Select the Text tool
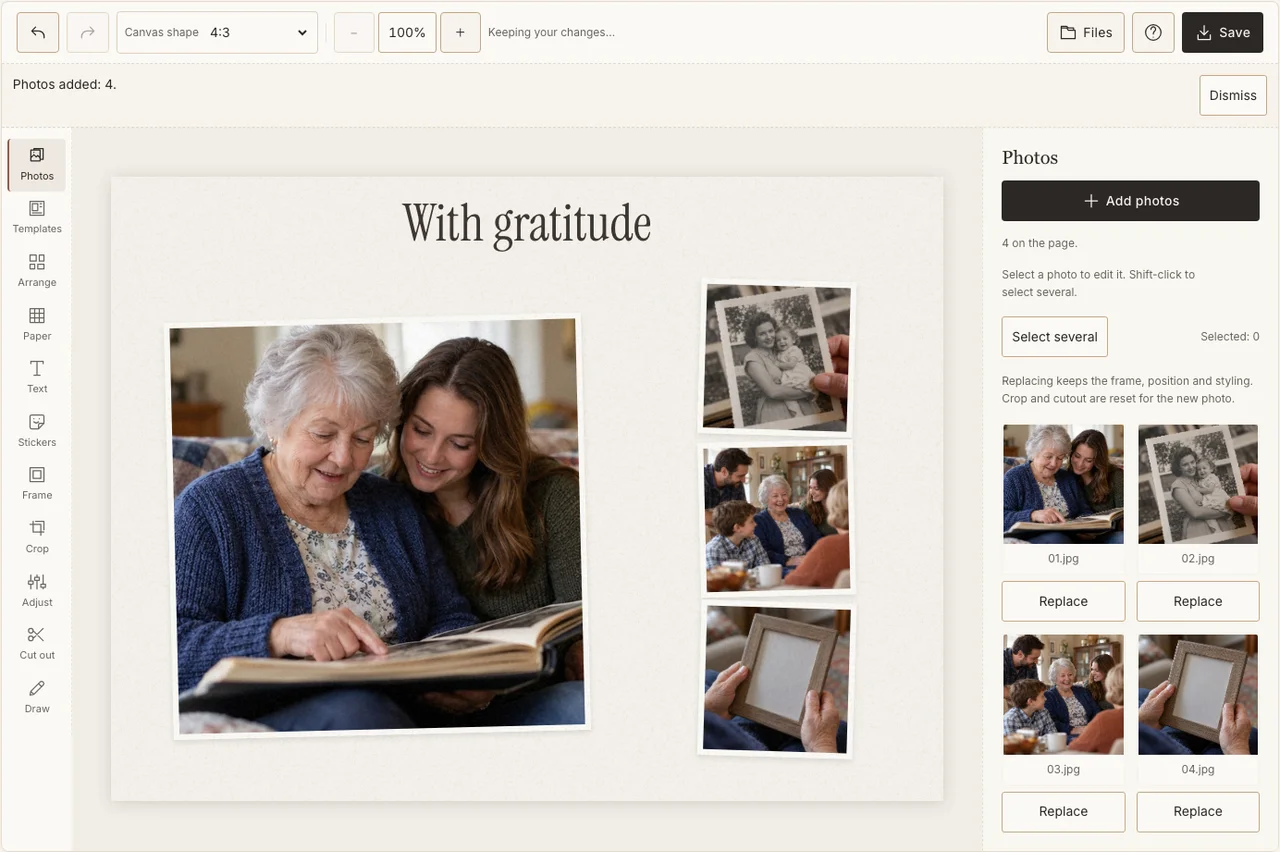The width and height of the screenshot is (1280, 852). (37, 378)
